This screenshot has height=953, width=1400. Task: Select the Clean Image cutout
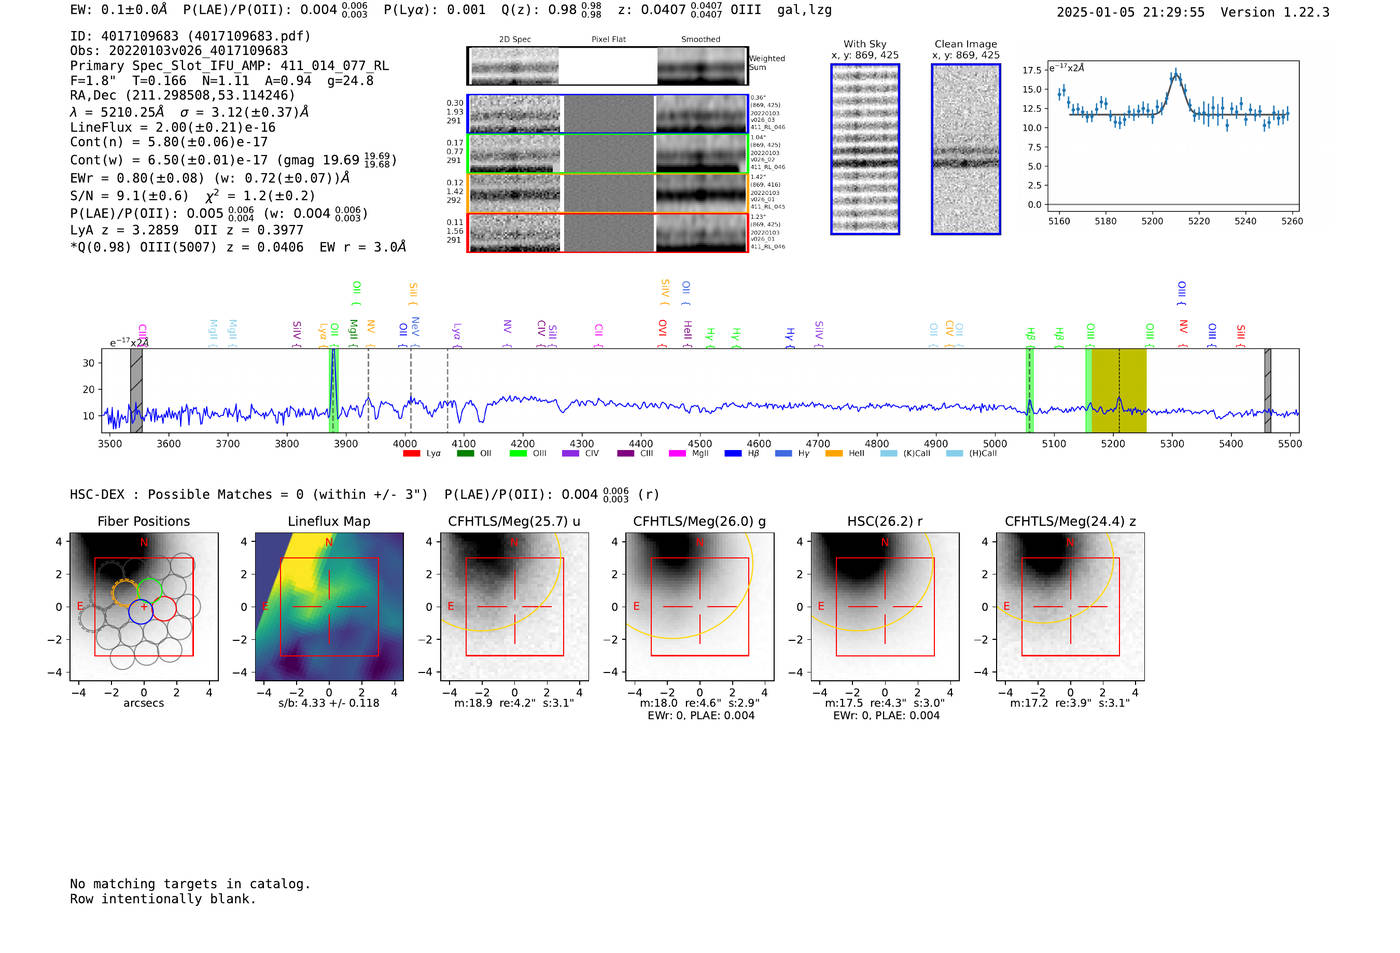[x=966, y=149]
